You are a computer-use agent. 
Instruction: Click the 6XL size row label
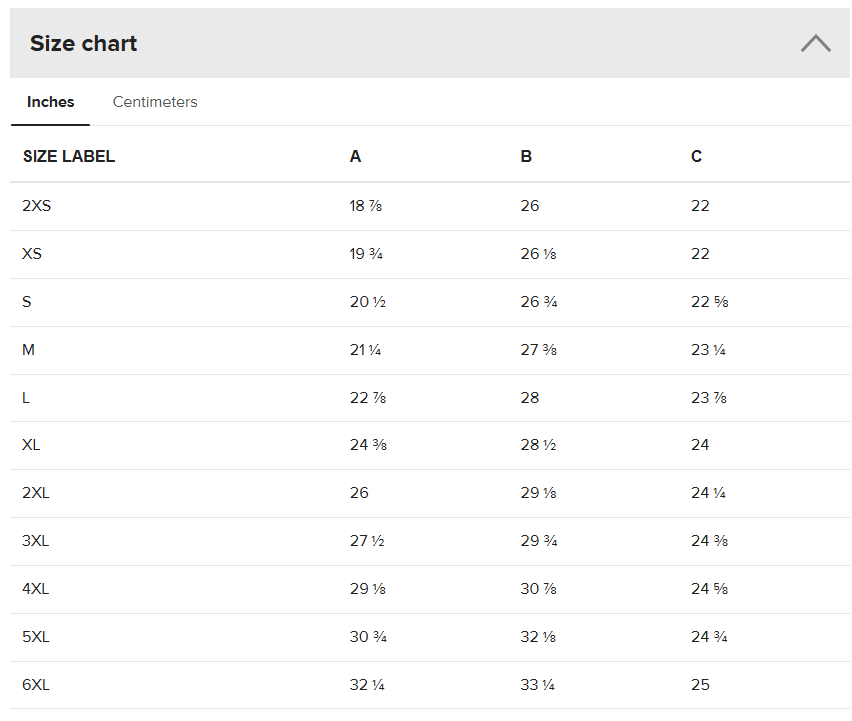(36, 685)
